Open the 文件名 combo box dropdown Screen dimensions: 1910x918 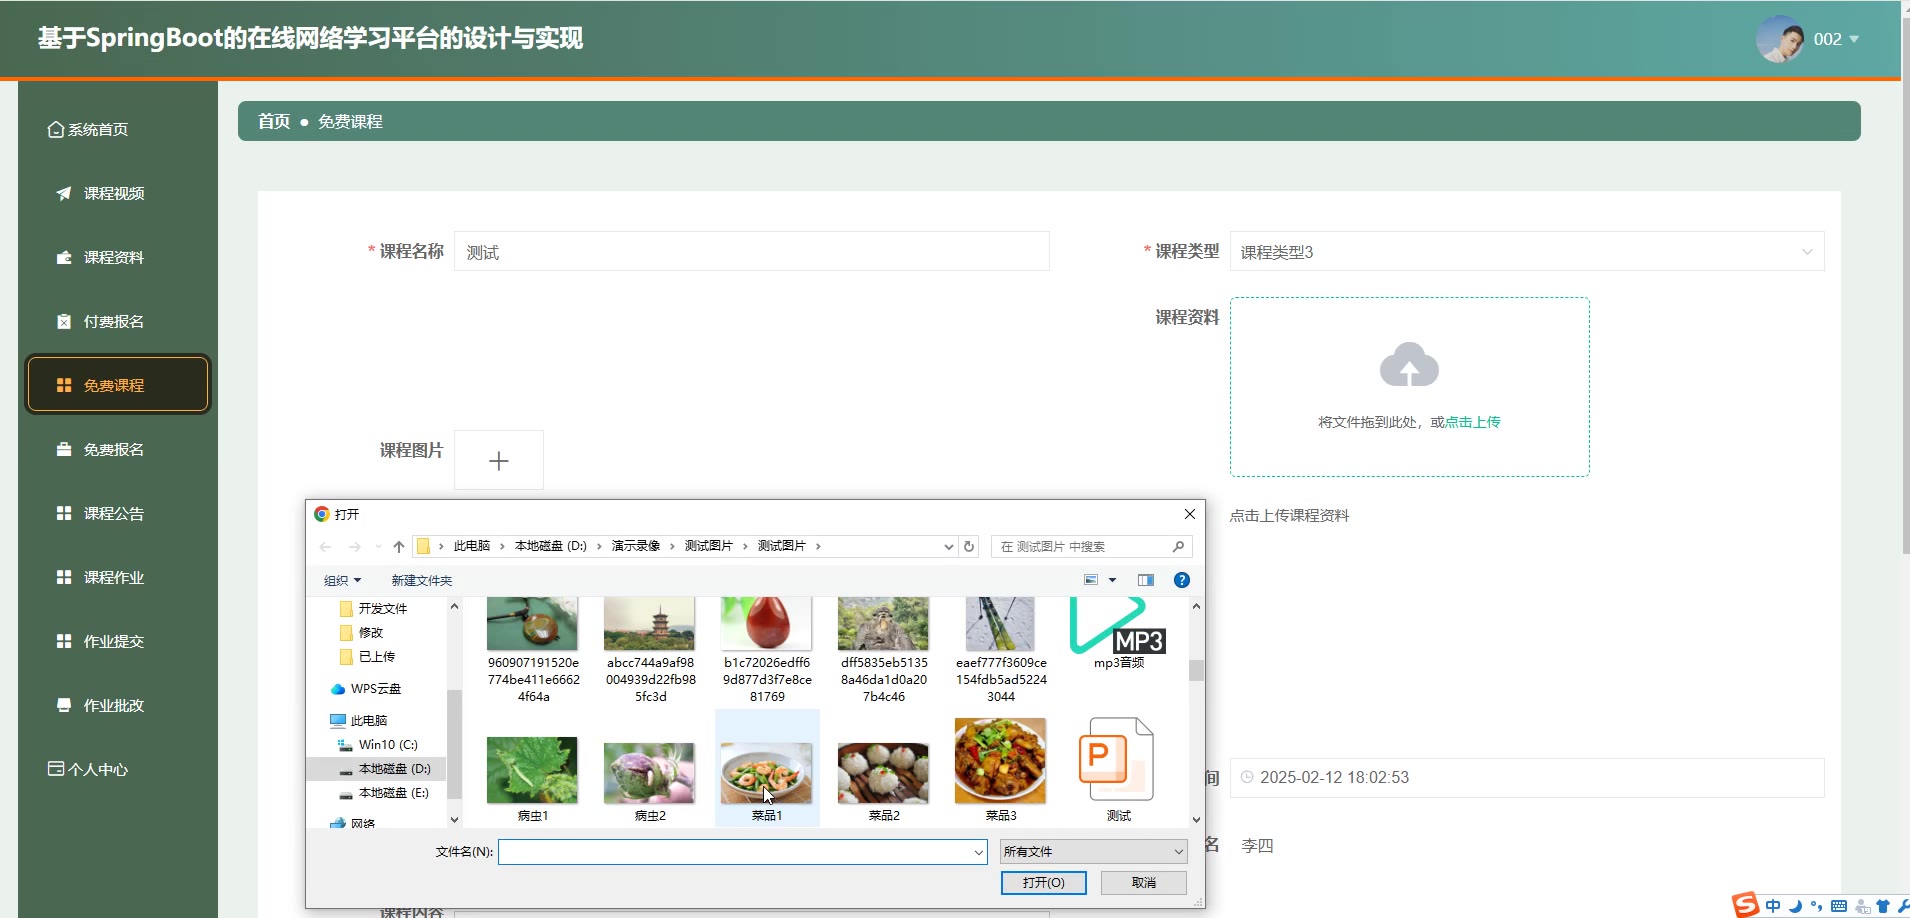978,852
